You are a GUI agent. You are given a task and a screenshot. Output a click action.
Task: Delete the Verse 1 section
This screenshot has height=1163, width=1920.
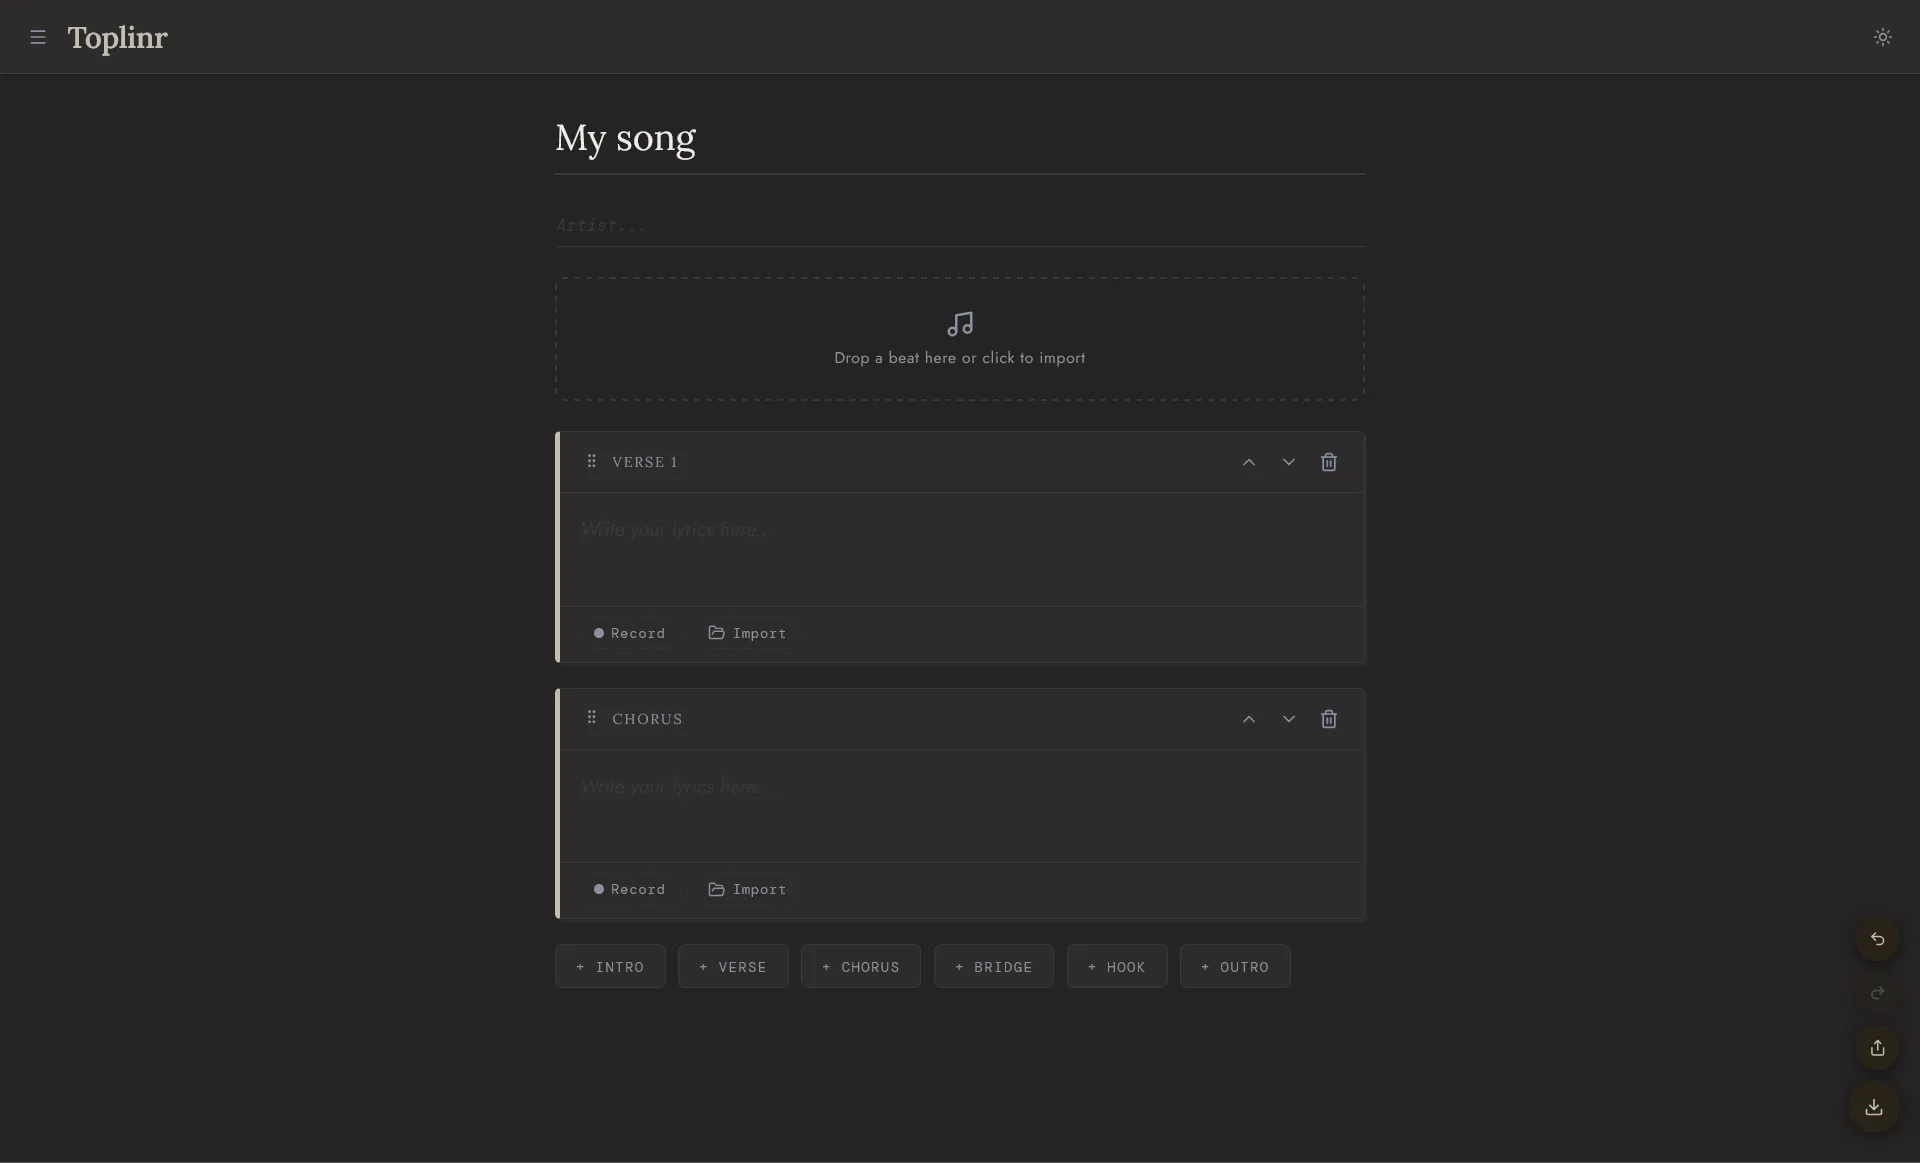[x=1328, y=462]
